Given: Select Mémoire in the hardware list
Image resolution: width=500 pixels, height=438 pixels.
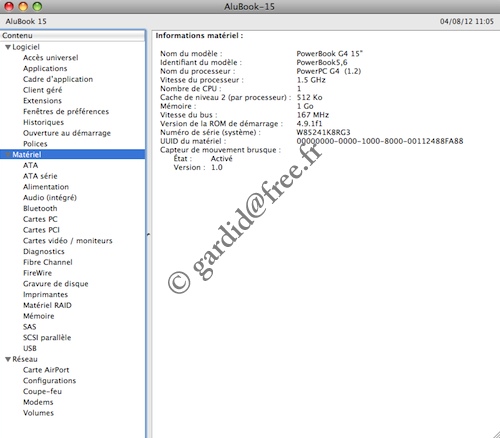Looking at the screenshot, I should pyautogui.click(x=39, y=316).
